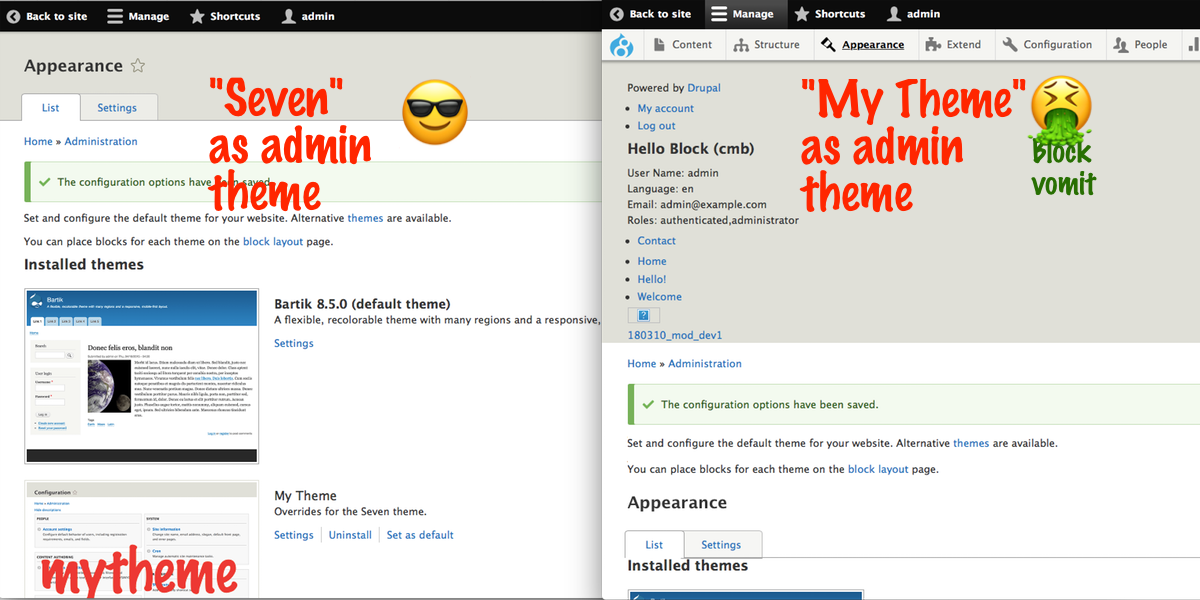
Task: Click Uninstall for My Theme
Action: 350,535
